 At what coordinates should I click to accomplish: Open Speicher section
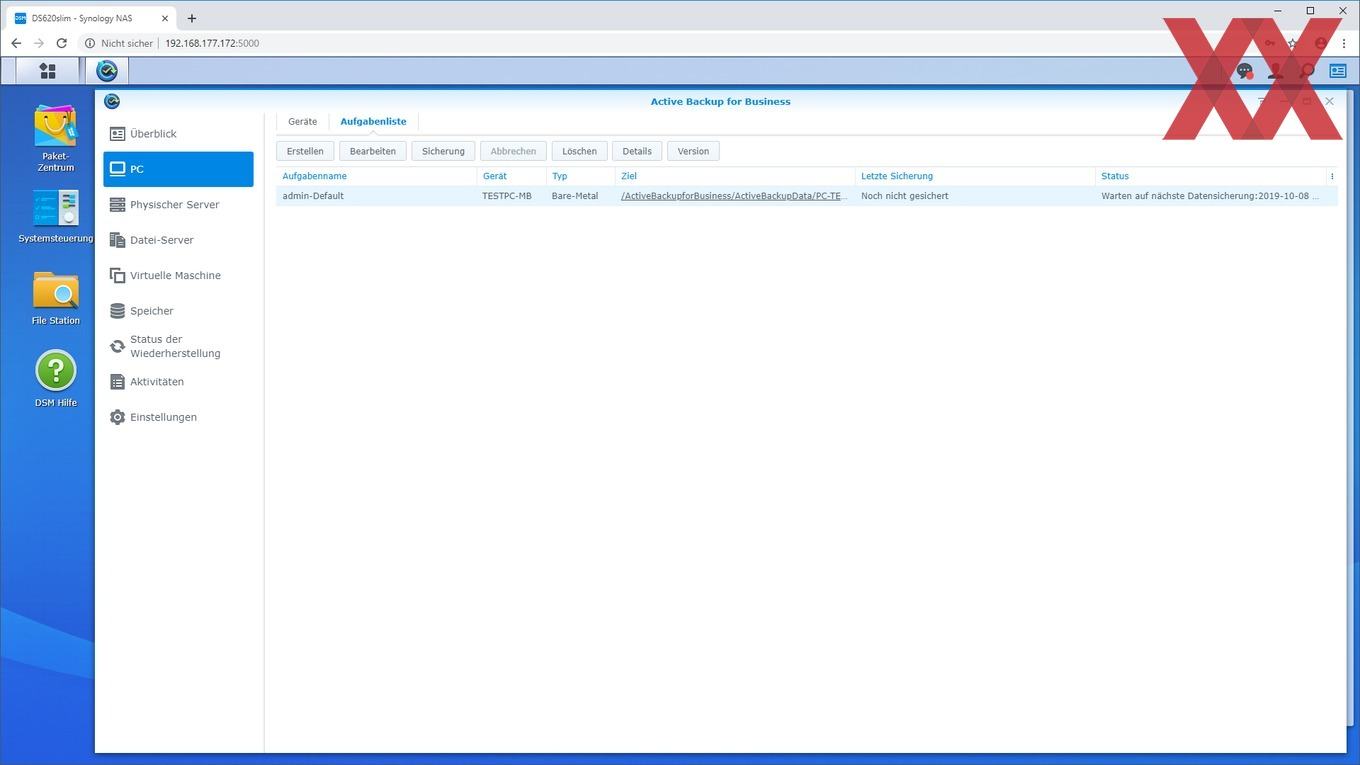coord(178,311)
